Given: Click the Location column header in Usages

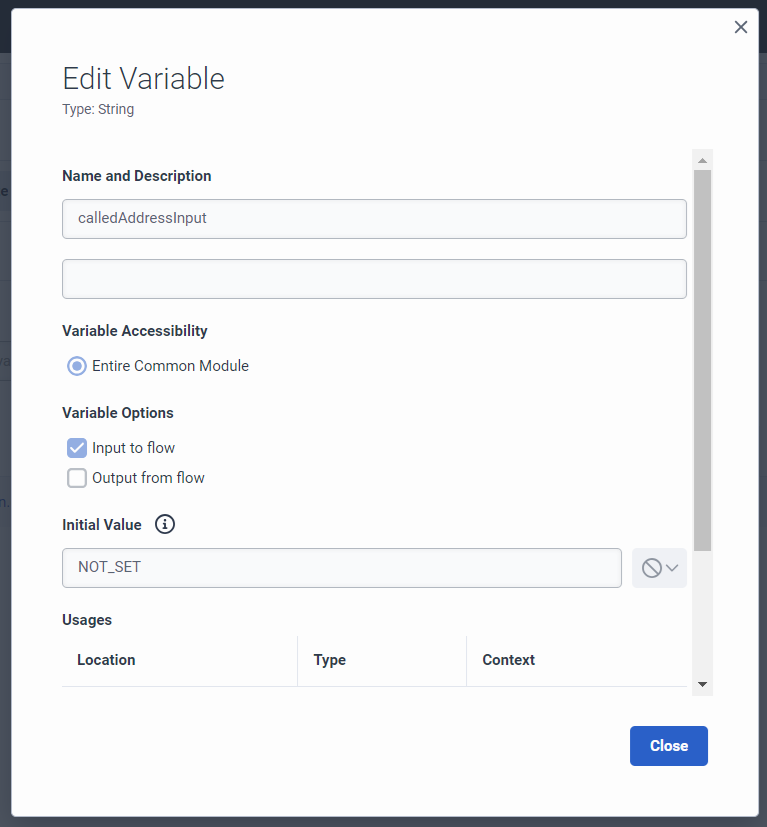Looking at the screenshot, I should click(x=106, y=660).
